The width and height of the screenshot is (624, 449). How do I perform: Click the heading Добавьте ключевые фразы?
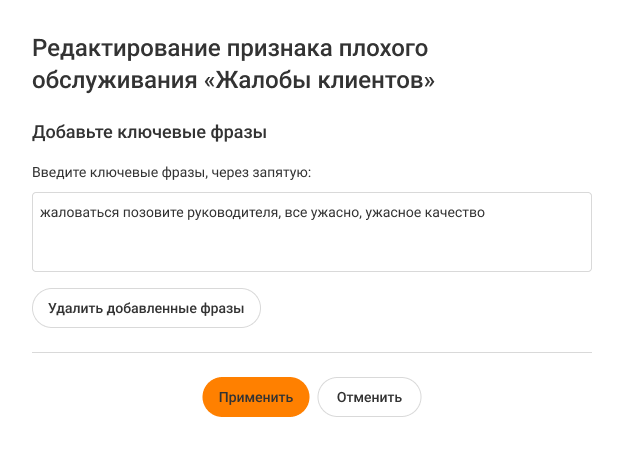pyautogui.click(x=149, y=132)
